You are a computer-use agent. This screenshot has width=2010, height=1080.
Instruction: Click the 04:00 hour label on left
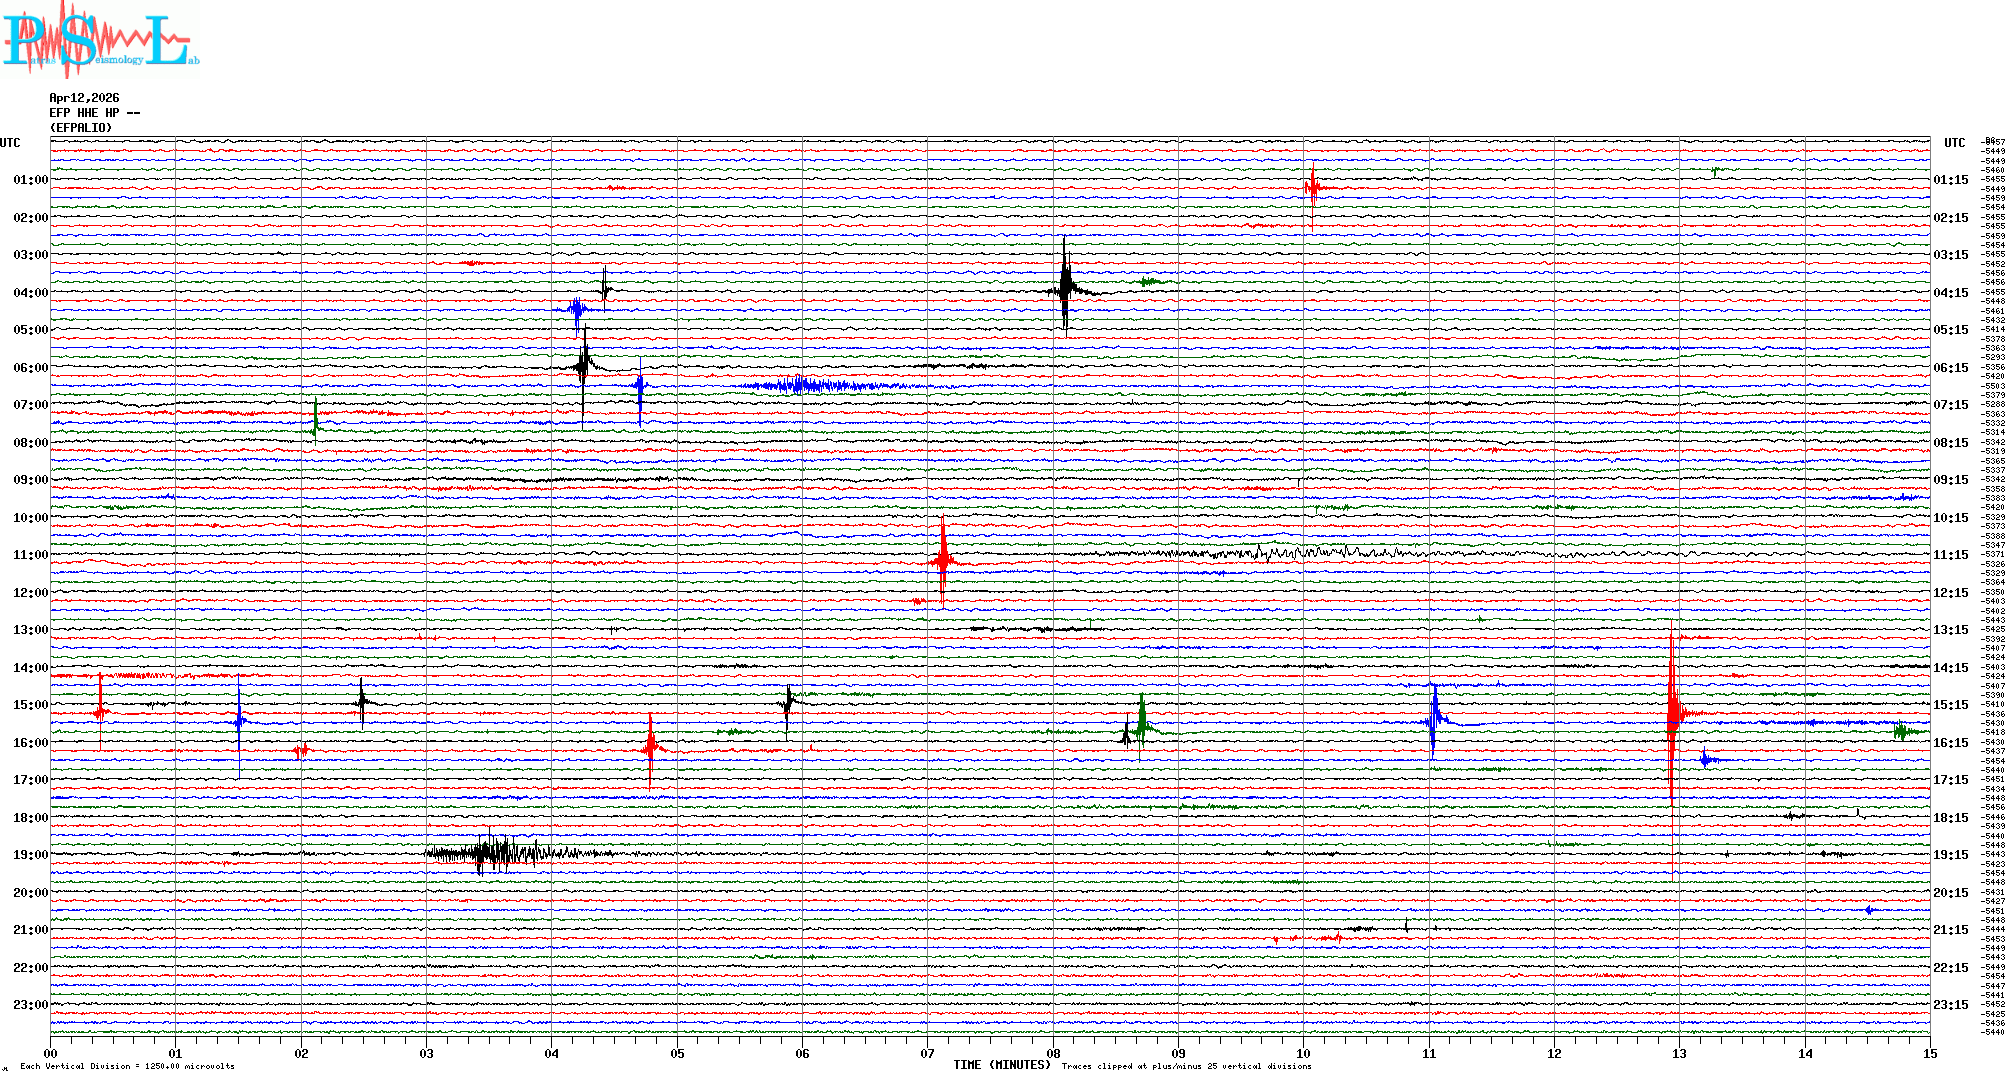tap(30, 293)
